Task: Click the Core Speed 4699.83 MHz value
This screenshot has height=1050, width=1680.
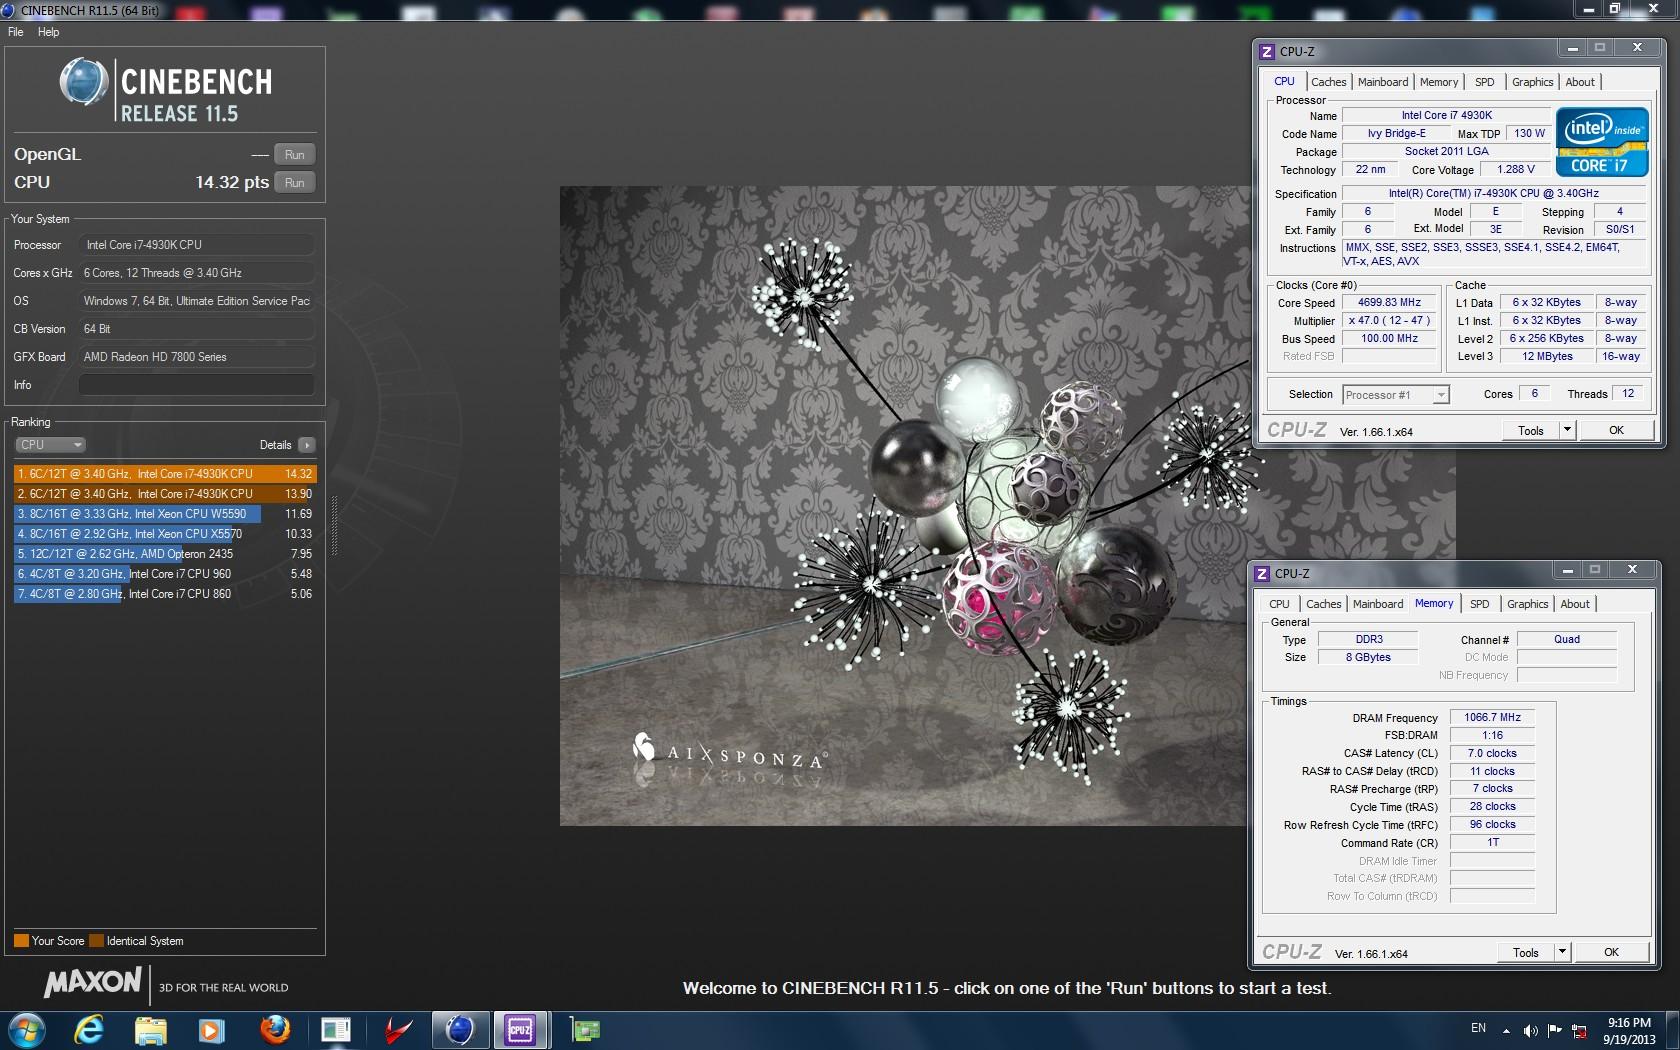Action: coord(1389,303)
